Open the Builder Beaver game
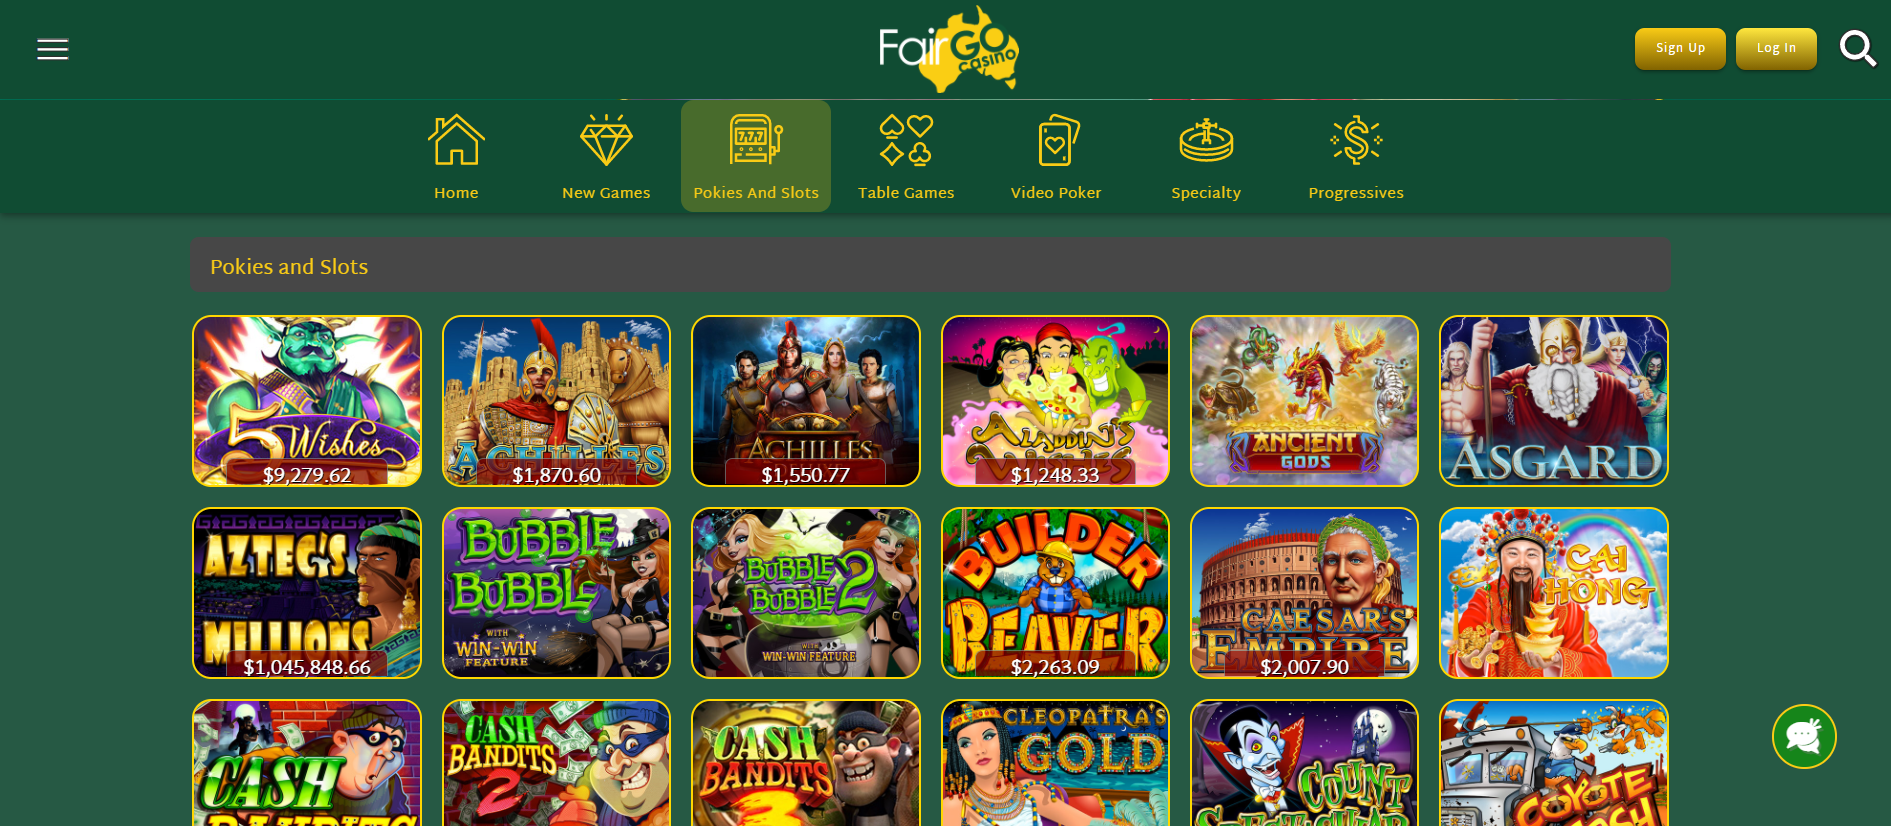The height and width of the screenshot is (826, 1891). 1055,593
